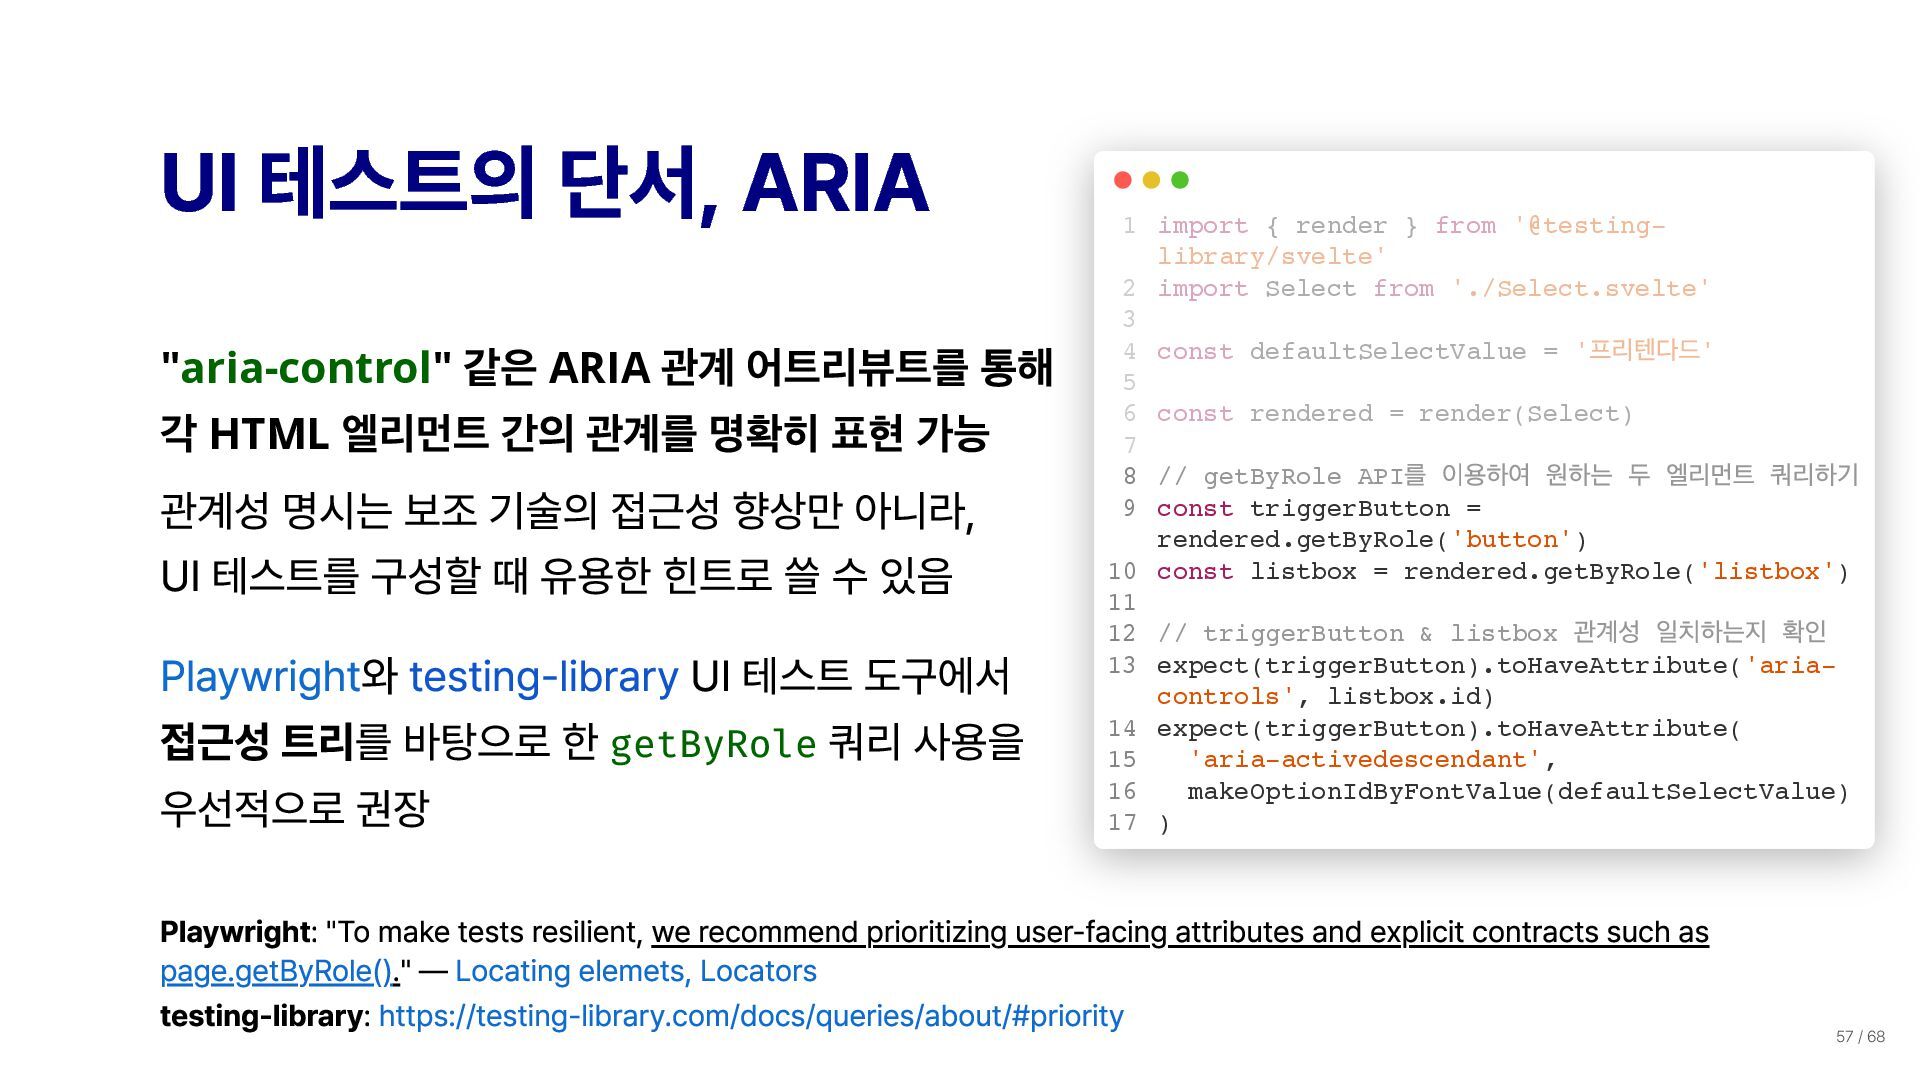Click the closing parenthesis on code line 17
The image size is (1920, 1080).
click(x=1164, y=824)
